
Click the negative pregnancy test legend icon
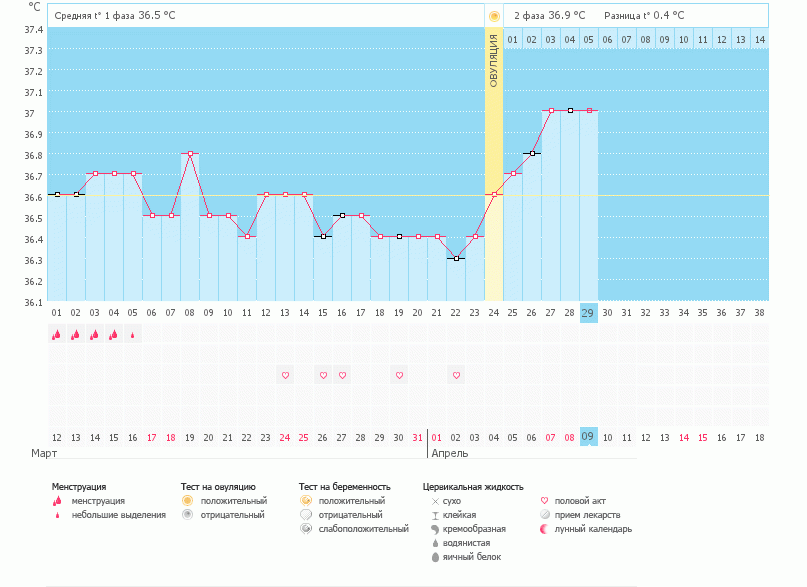coord(305,514)
